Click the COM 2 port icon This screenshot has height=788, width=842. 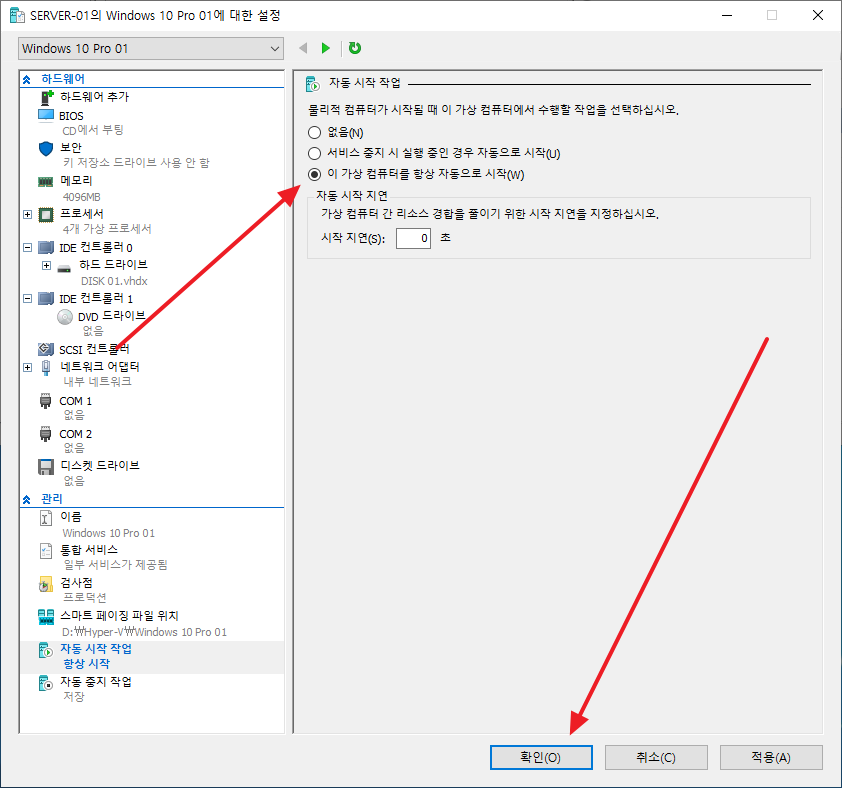(46, 433)
